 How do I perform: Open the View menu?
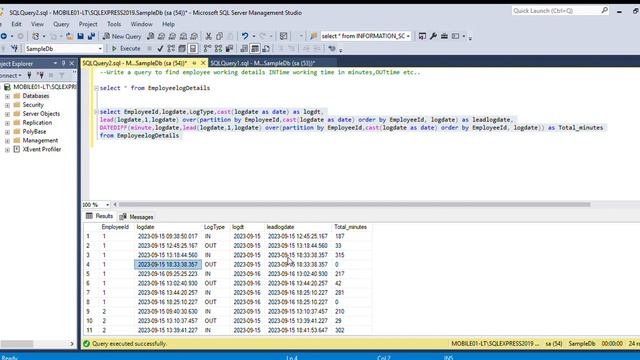pyautogui.click(x=37, y=24)
